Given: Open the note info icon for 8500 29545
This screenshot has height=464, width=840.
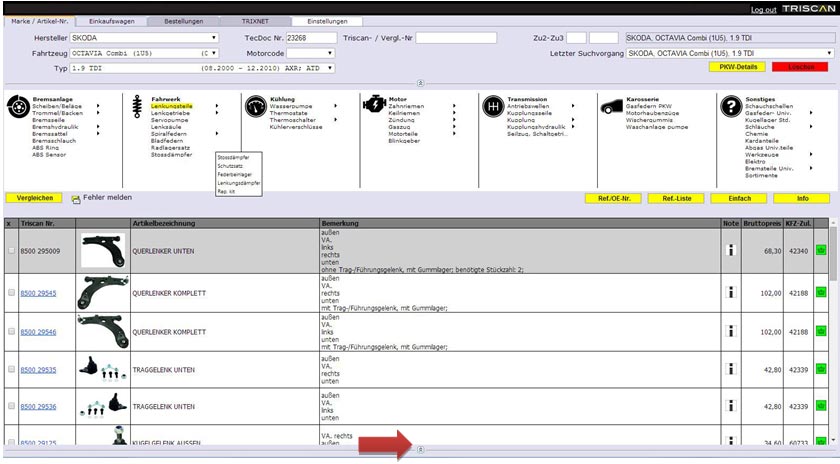Looking at the screenshot, I should (730, 293).
